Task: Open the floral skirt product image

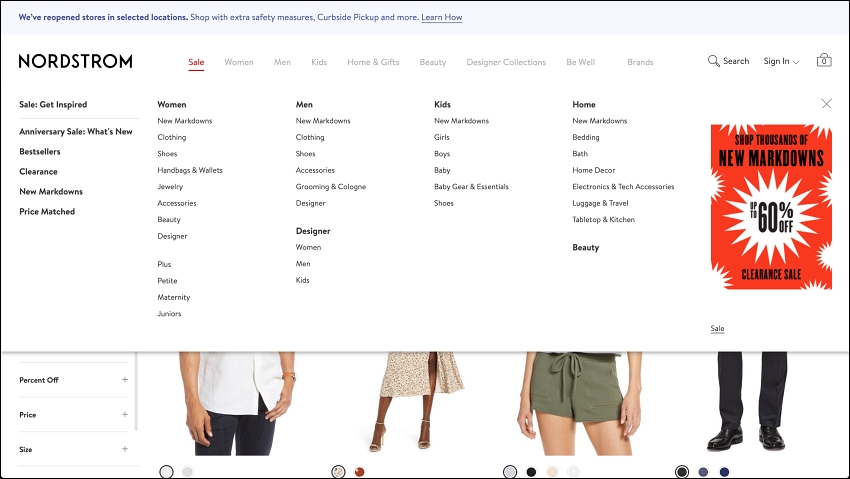Action: pyautogui.click(x=414, y=402)
